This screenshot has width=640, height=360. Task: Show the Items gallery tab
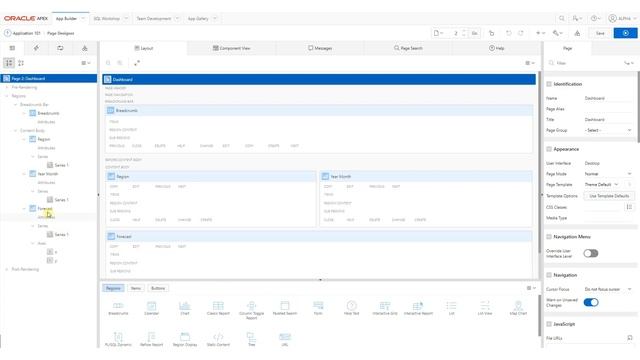[x=136, y=288]
